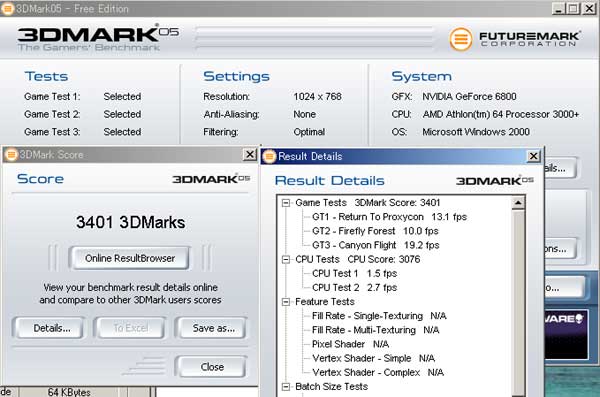Screen dimensions: 600x397
Task: Click Game Test 3 Selected value
Action: click(122, 132)
